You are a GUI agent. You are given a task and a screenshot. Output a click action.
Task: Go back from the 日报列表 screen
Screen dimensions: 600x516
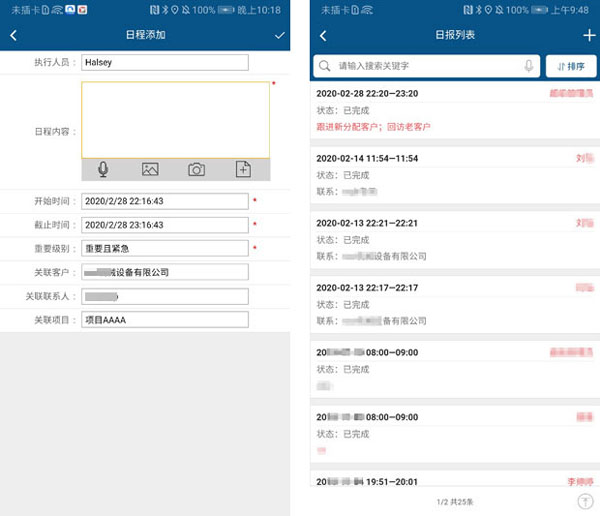pos(323,35)
